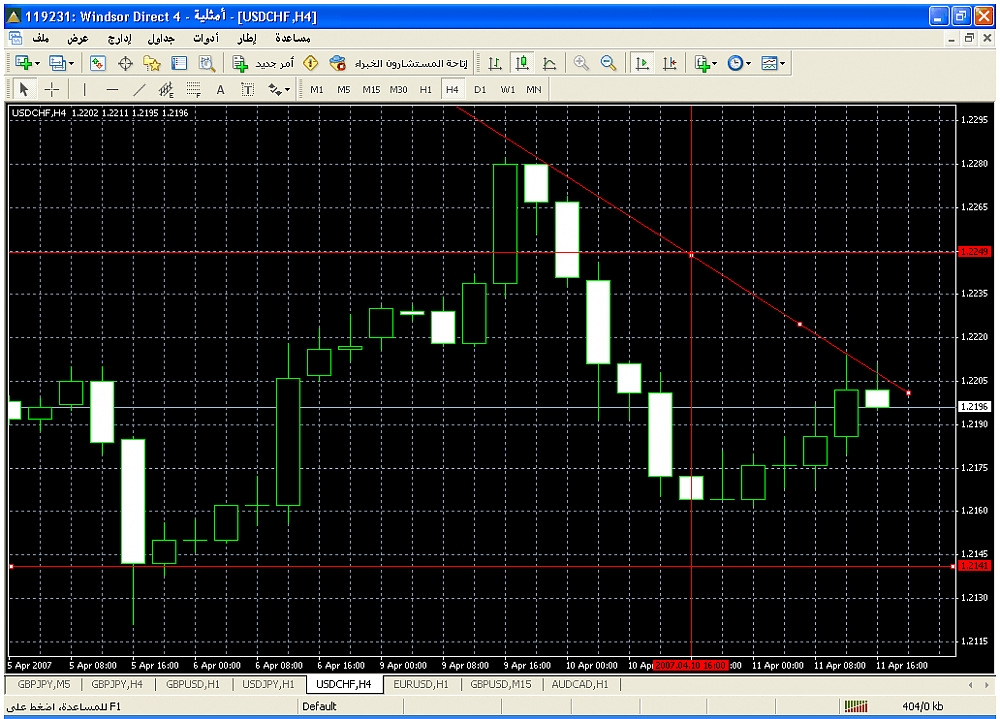
Task: Select the text label tool
Action: [221, 89]
